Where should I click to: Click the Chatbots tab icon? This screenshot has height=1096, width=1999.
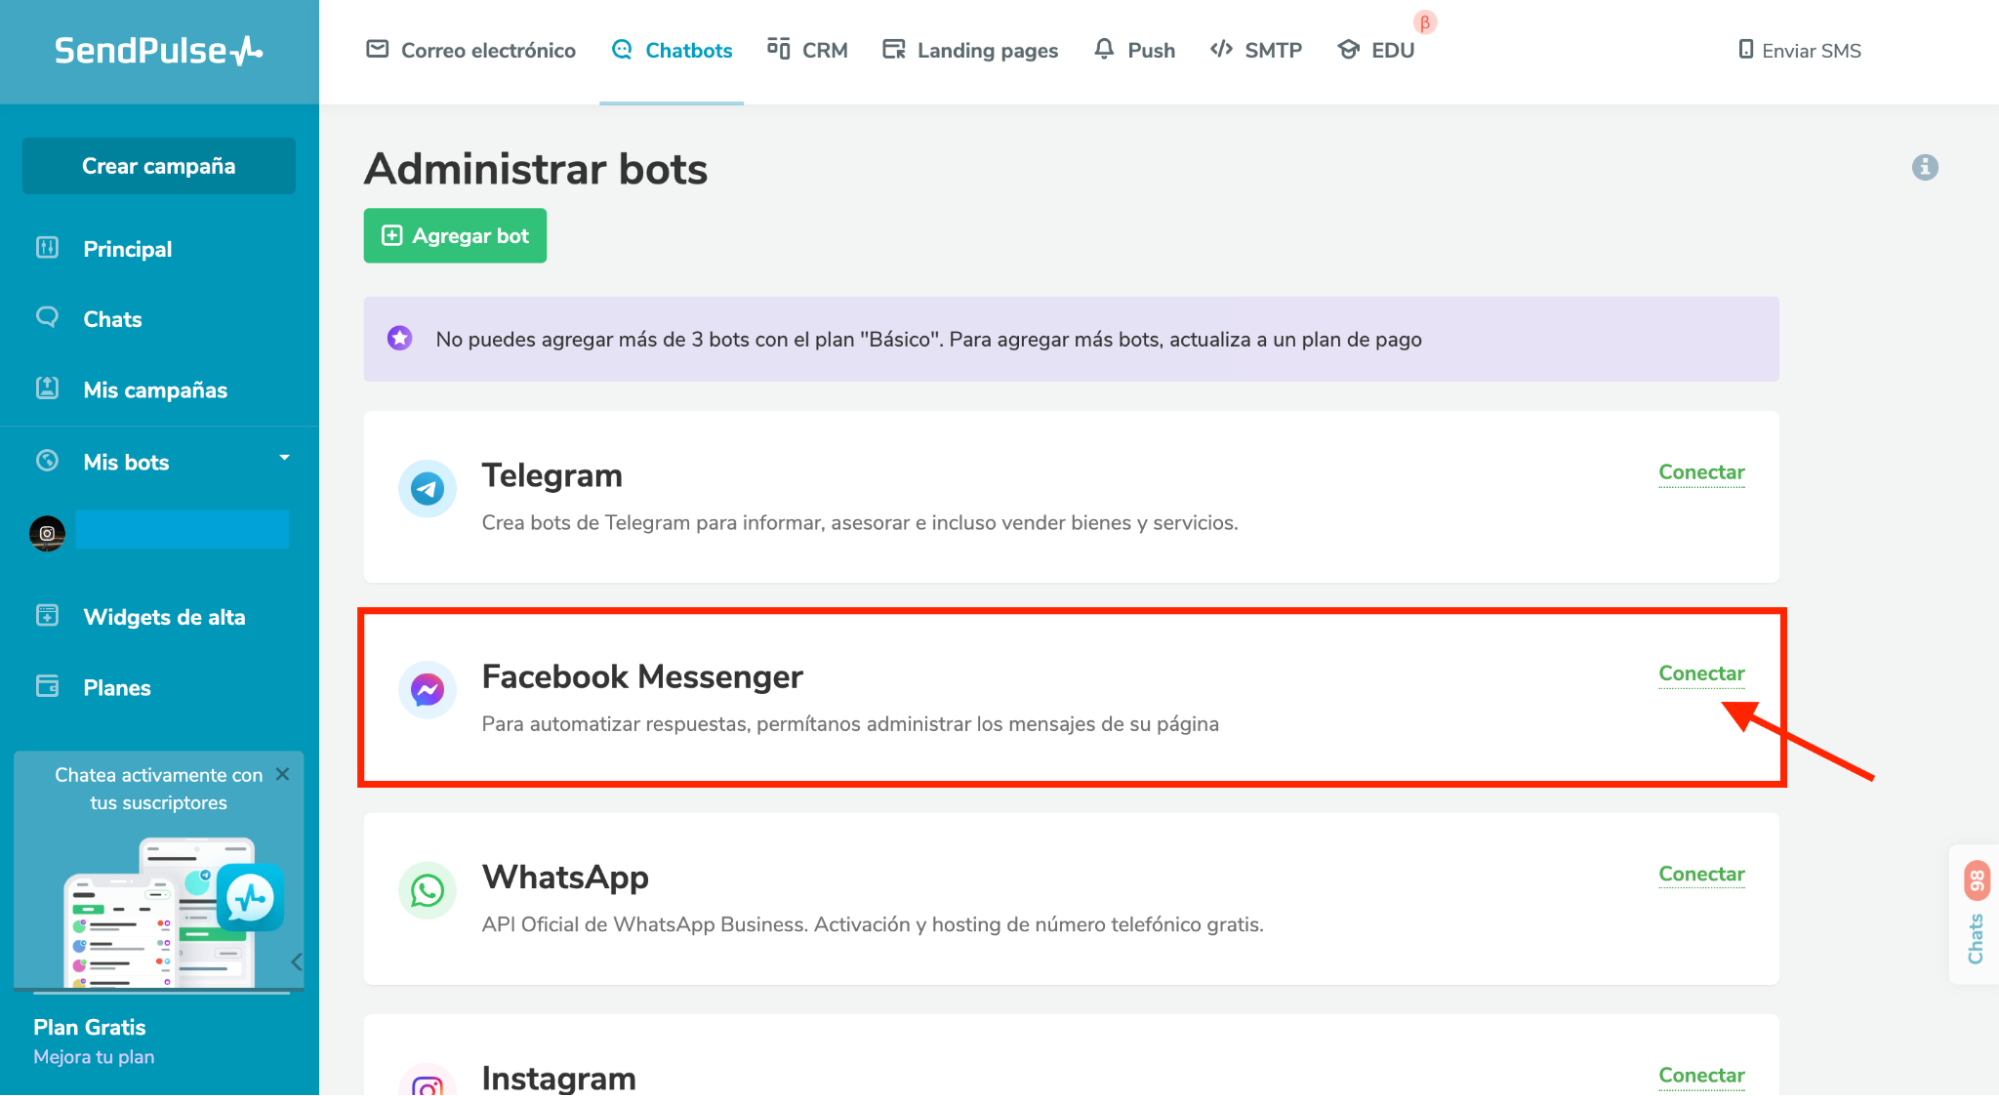coord(622,49)
